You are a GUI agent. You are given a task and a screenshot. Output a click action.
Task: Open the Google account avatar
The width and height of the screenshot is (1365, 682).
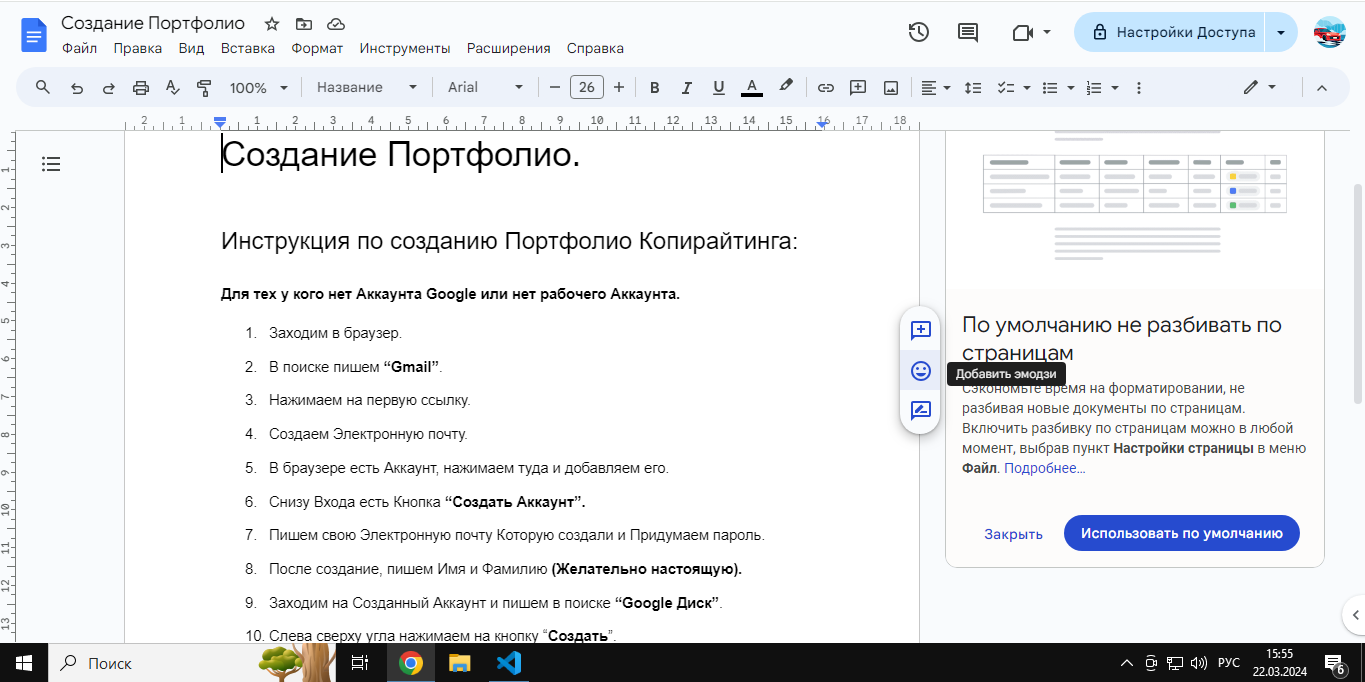1329,32
